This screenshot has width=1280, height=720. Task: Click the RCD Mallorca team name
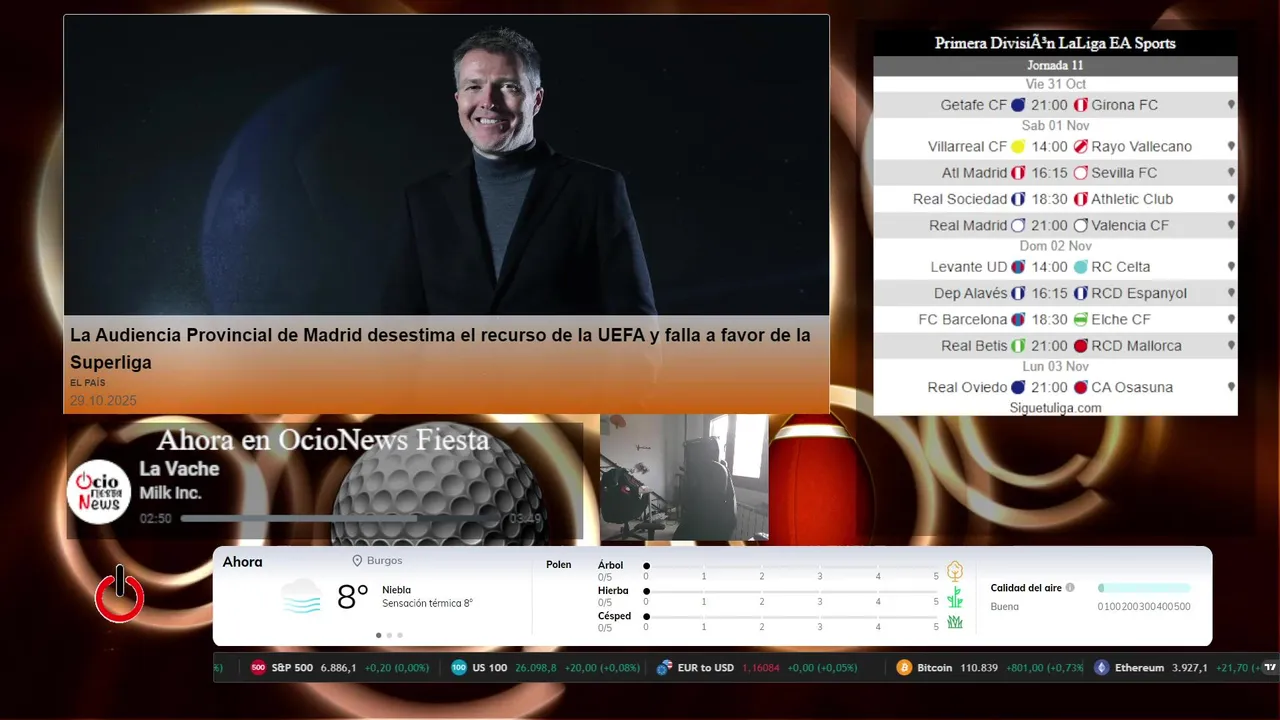click(1136, 346)
